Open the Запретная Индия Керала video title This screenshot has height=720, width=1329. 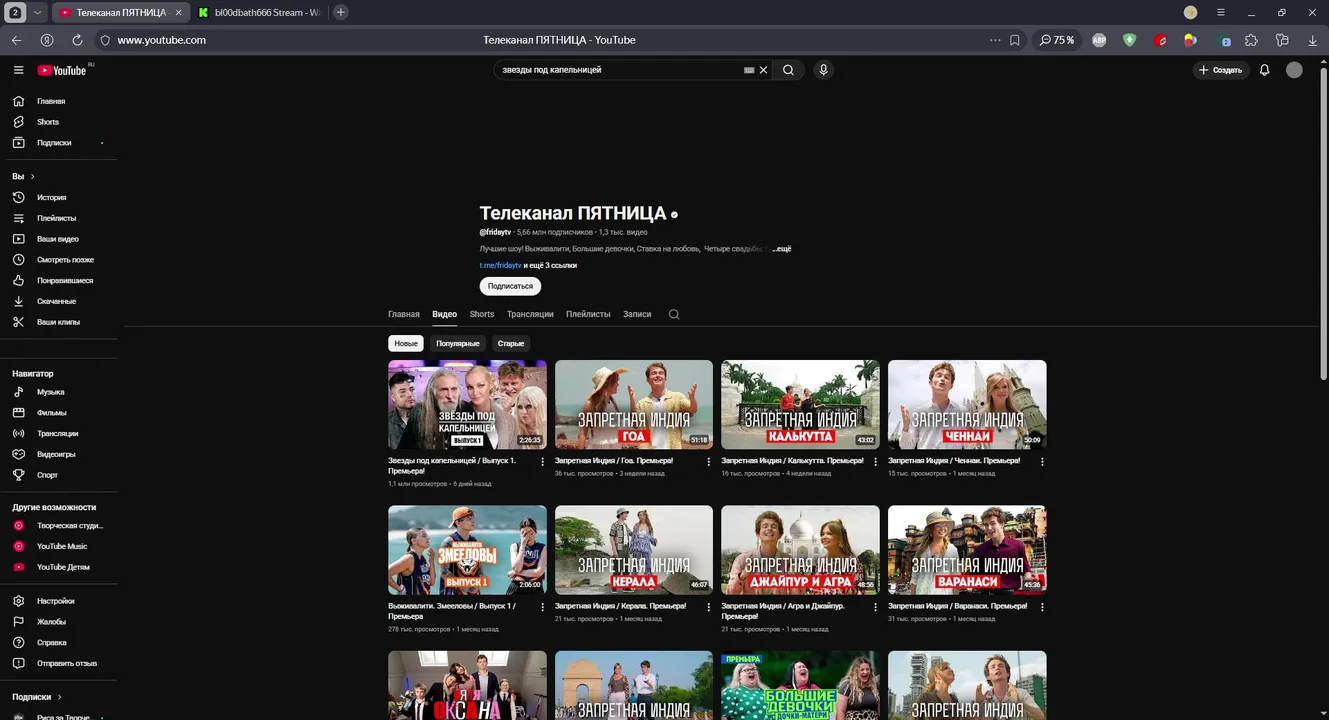pyautogui.click(x=620, y=606)
